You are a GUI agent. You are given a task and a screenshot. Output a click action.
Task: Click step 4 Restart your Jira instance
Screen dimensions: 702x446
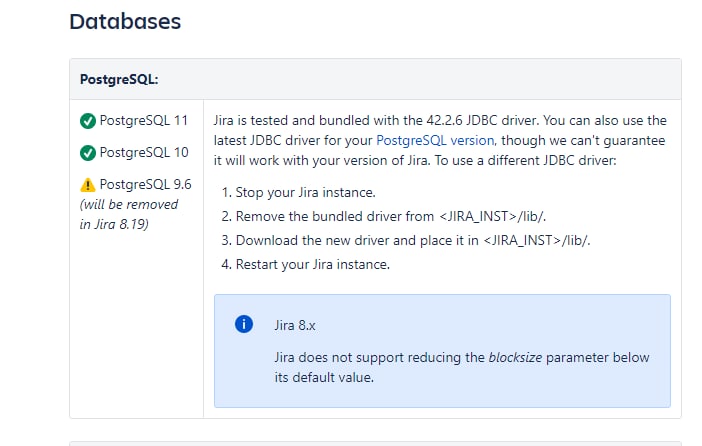click(x=306, y=265)
